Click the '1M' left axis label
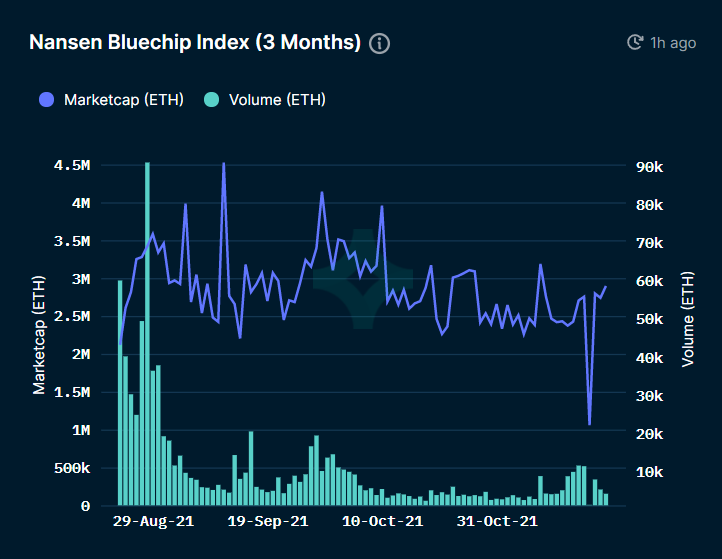Viewport: 722px width, 559px height. click(81, 431)
